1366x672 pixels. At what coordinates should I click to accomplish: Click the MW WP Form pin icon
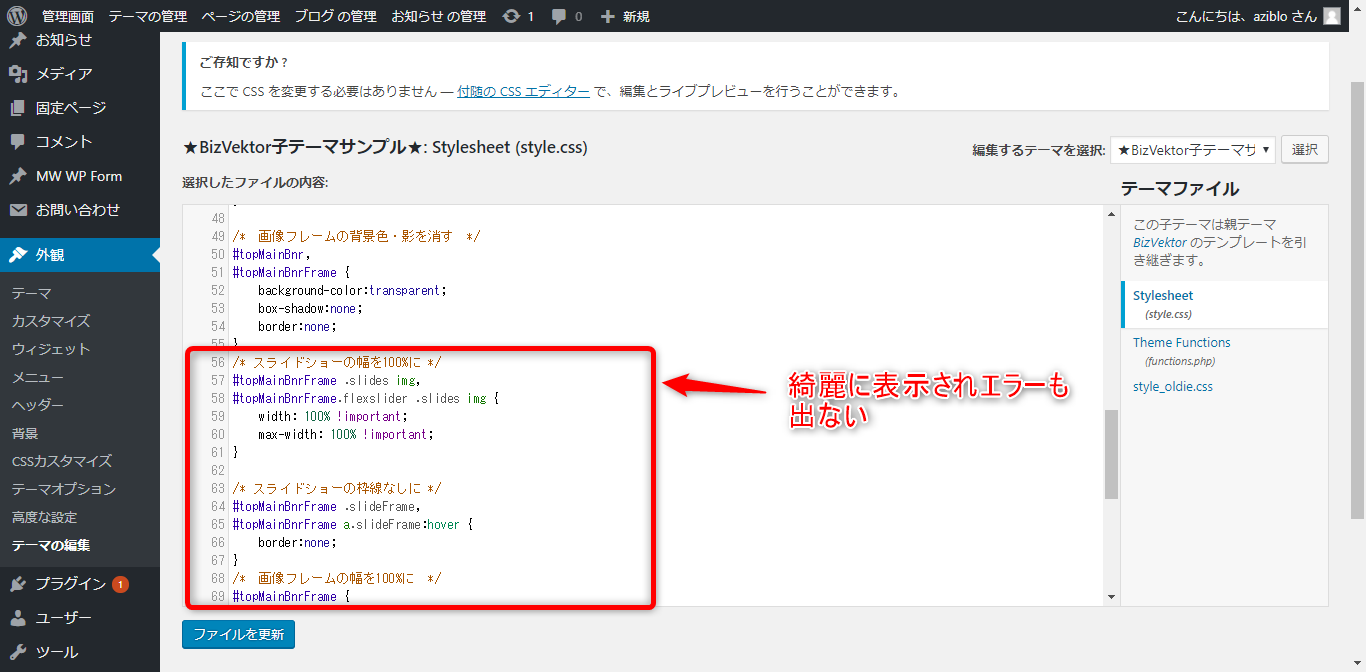18,176
